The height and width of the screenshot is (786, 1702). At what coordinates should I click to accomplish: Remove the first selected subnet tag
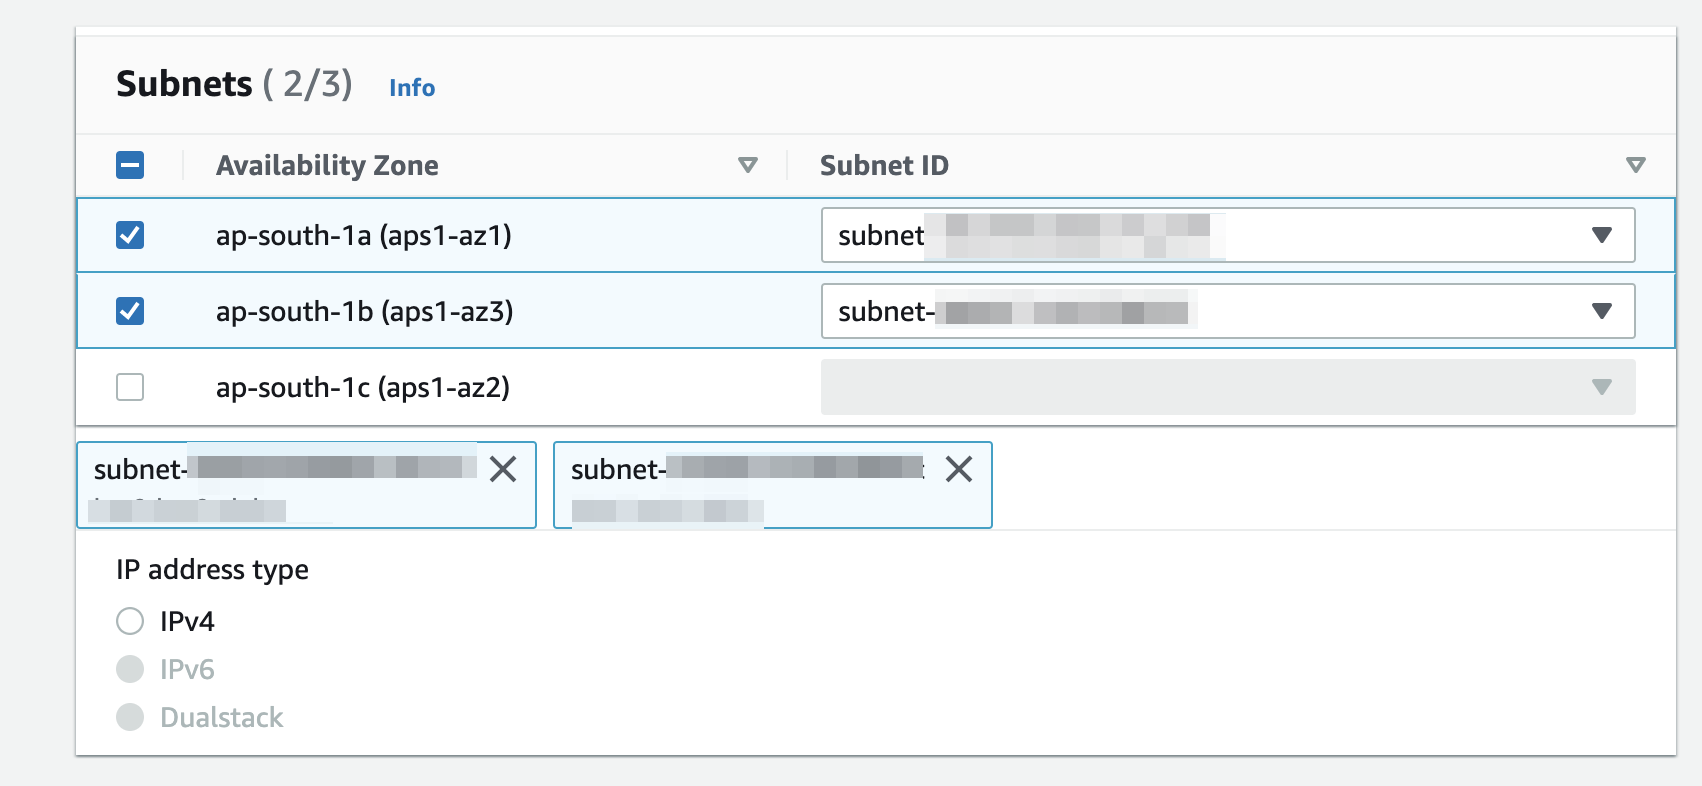(503, 469)
